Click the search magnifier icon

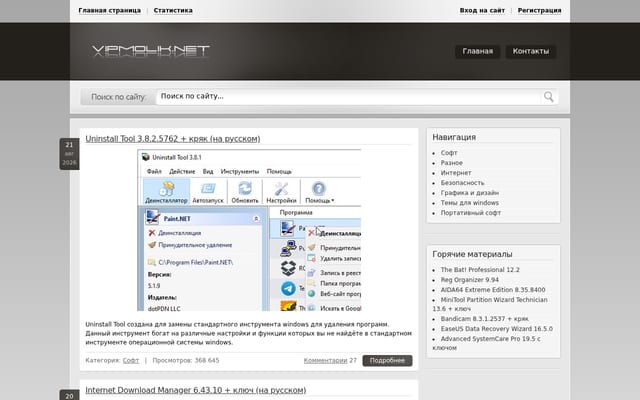548,97
